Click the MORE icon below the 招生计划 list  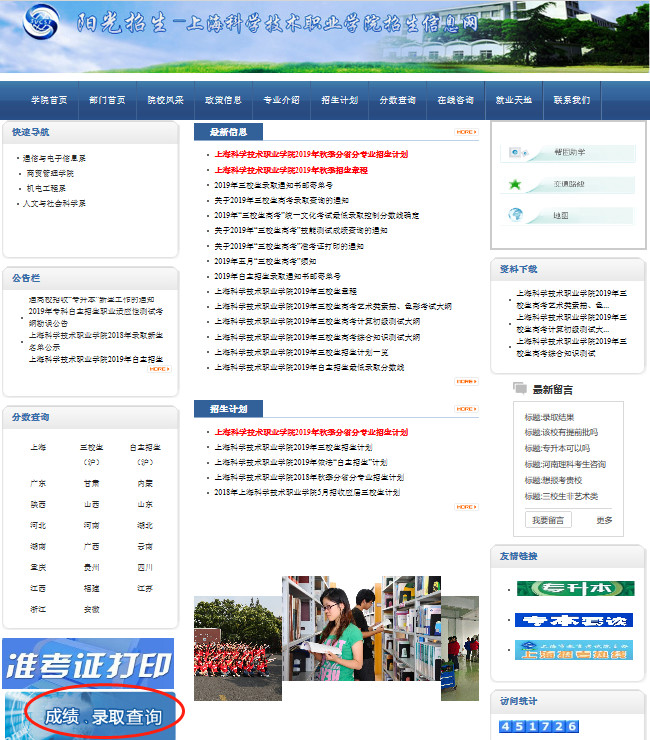[466, 507]
